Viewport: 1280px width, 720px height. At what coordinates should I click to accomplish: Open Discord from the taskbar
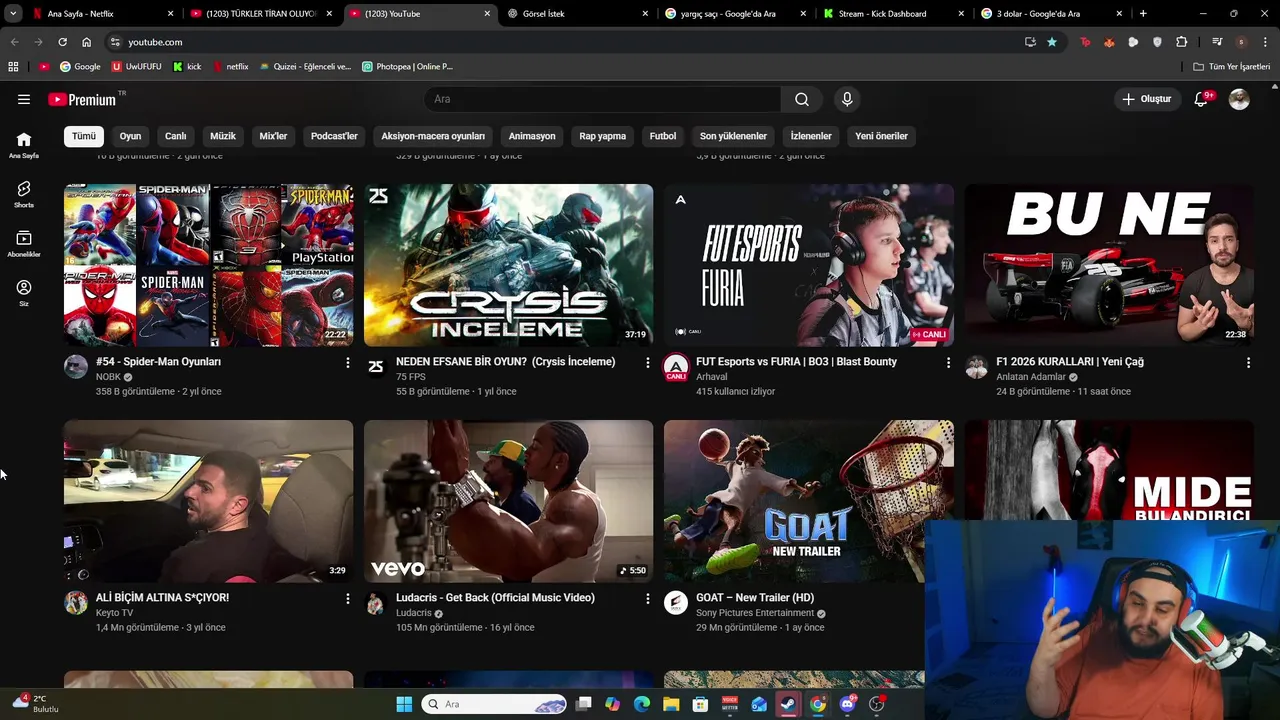848,704
